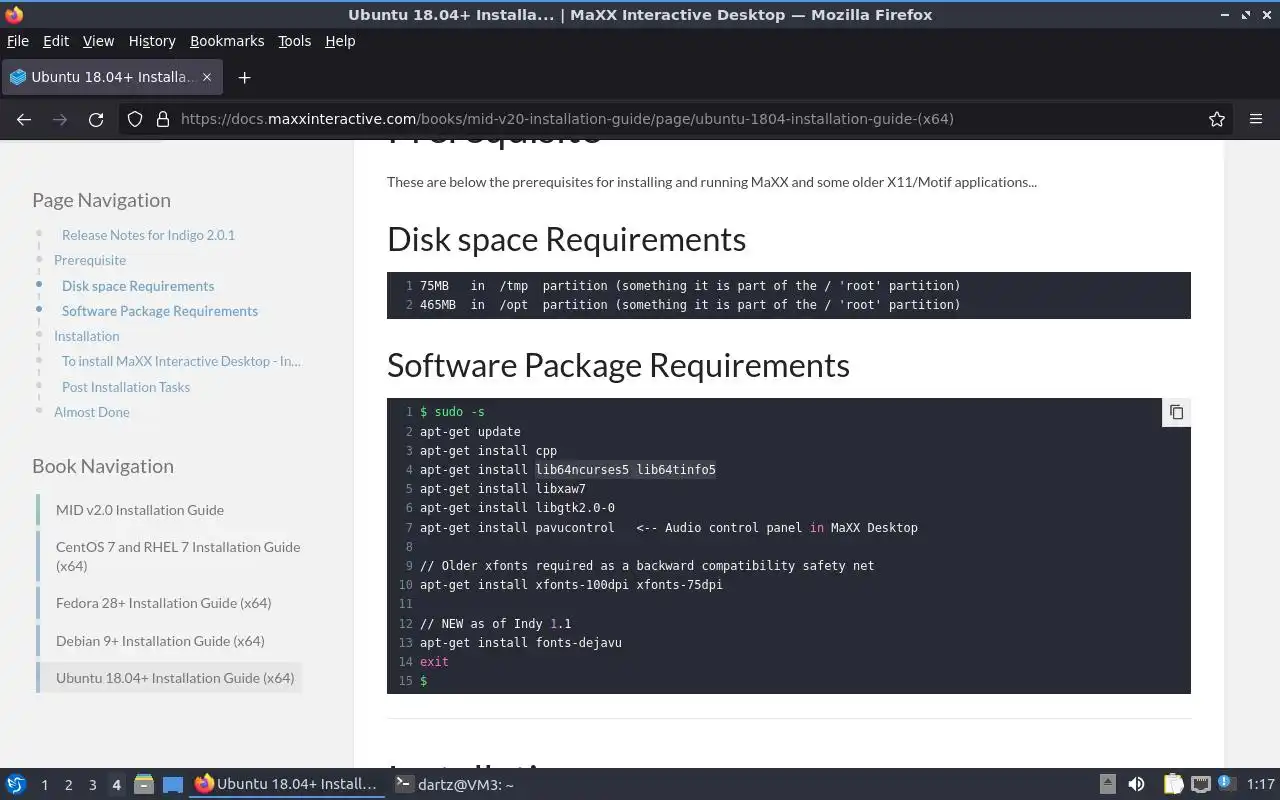This screenshot has width=1280, height=800.
Task: Close the Ubuntu 18.04+ Installa... tab
Action: 207,77
